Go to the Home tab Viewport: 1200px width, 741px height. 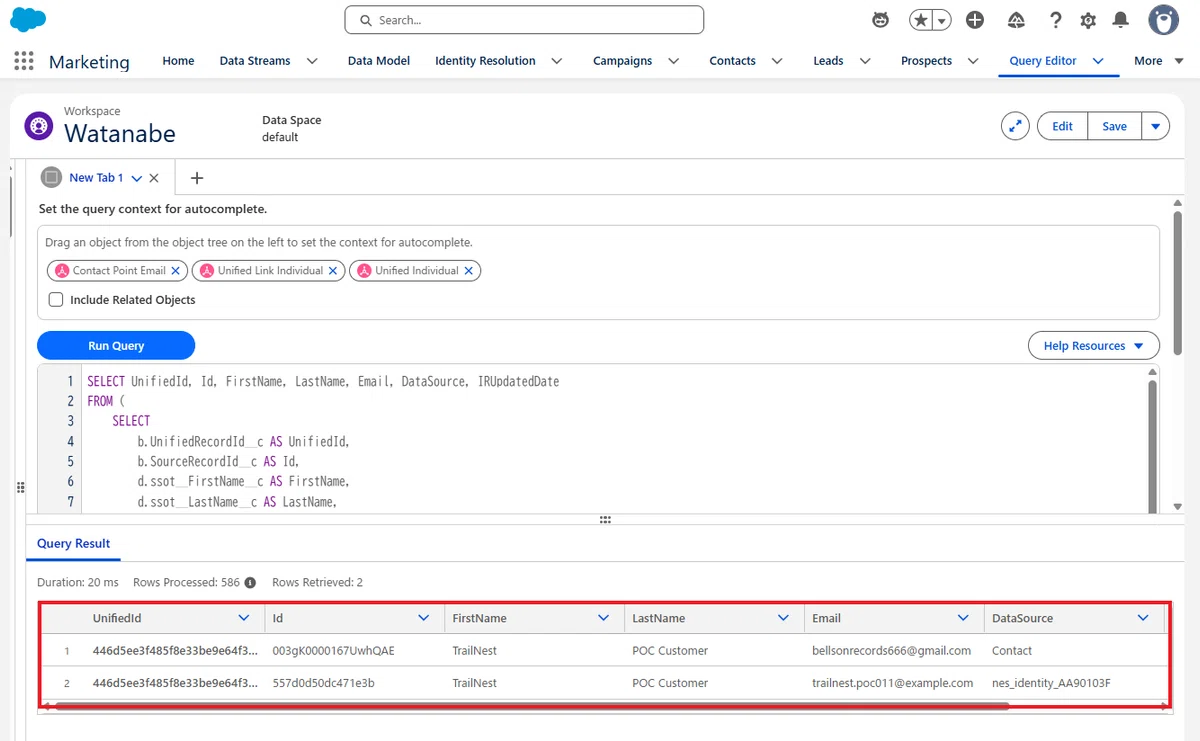click(178, 61)
